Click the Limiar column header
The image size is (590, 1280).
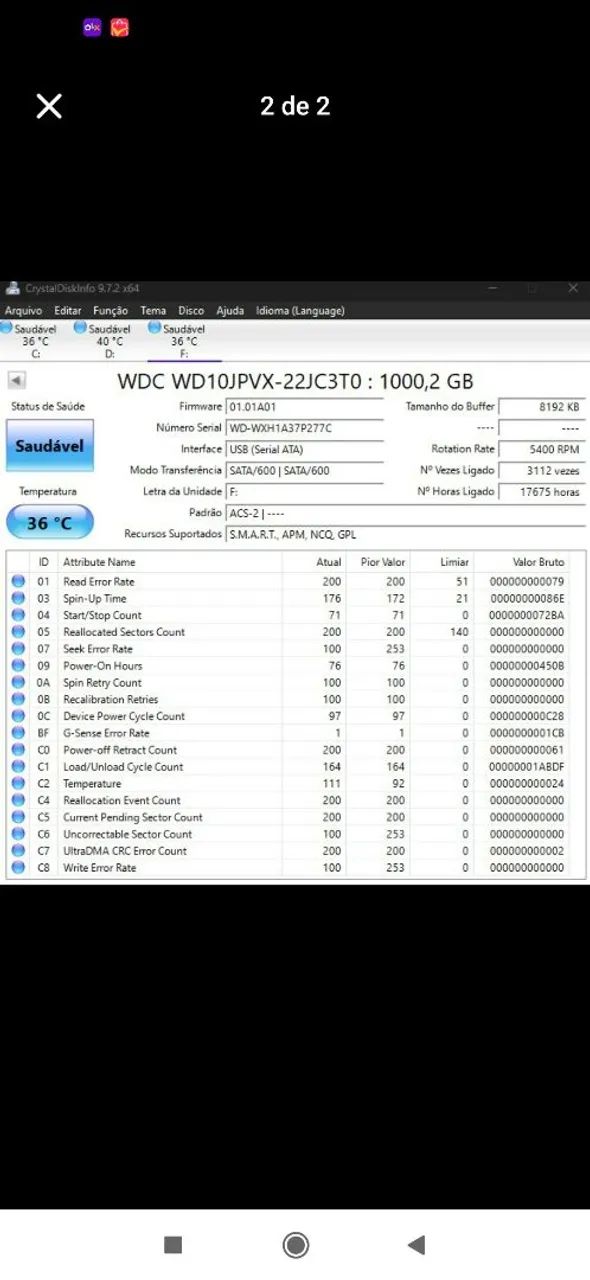tap(455, 562)
